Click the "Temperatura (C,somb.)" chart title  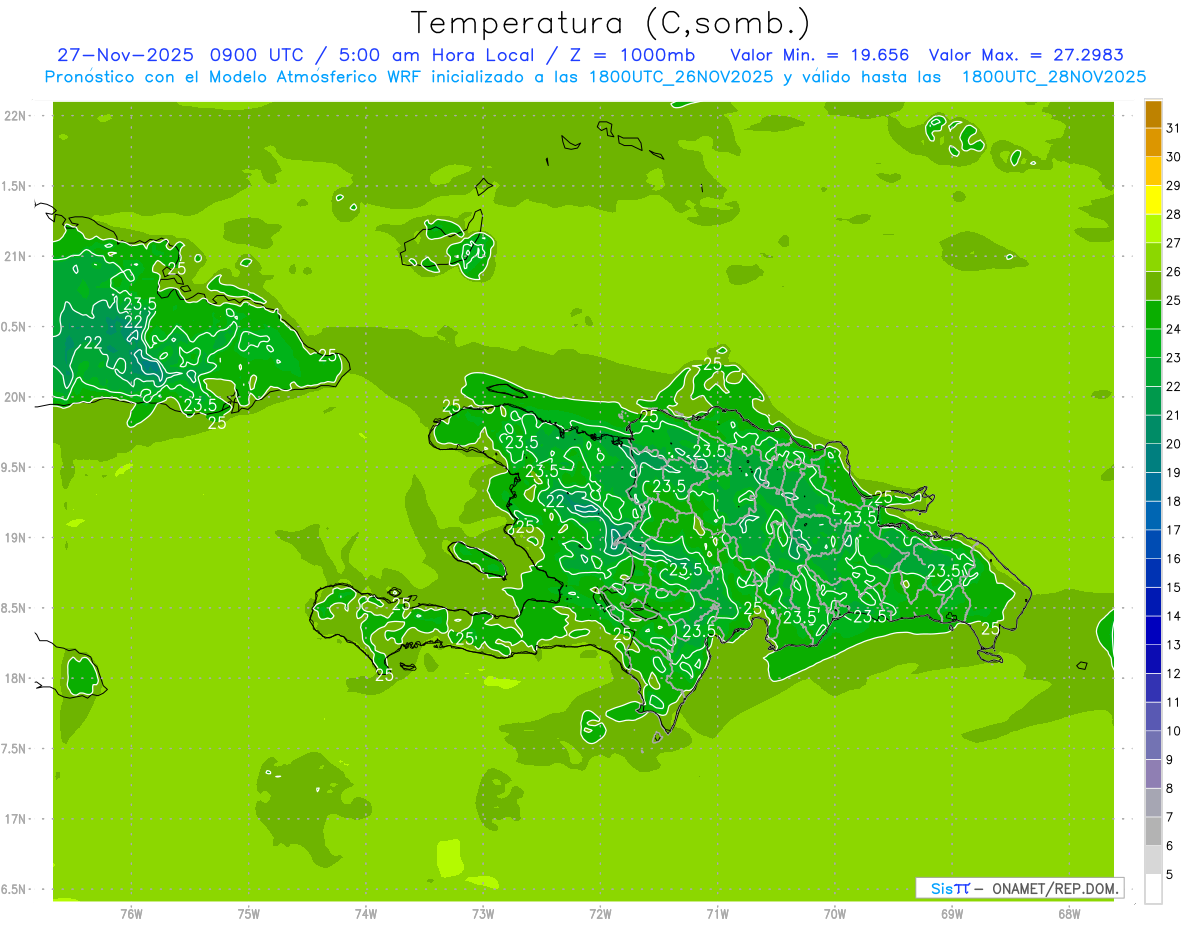coord(610,23)
